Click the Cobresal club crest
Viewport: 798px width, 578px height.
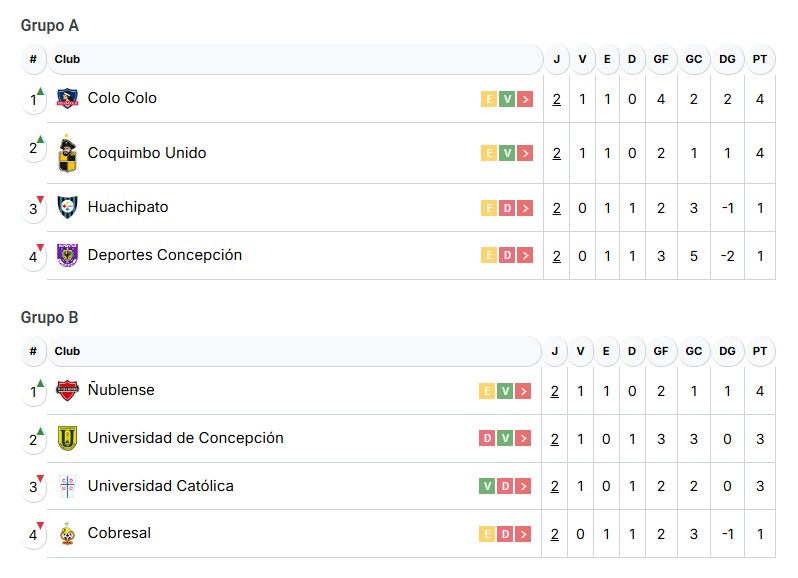pos(67,534)
